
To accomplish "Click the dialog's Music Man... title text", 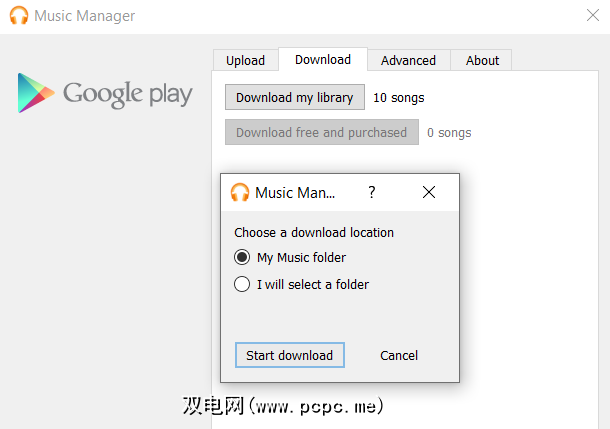I will coord(295,193).
